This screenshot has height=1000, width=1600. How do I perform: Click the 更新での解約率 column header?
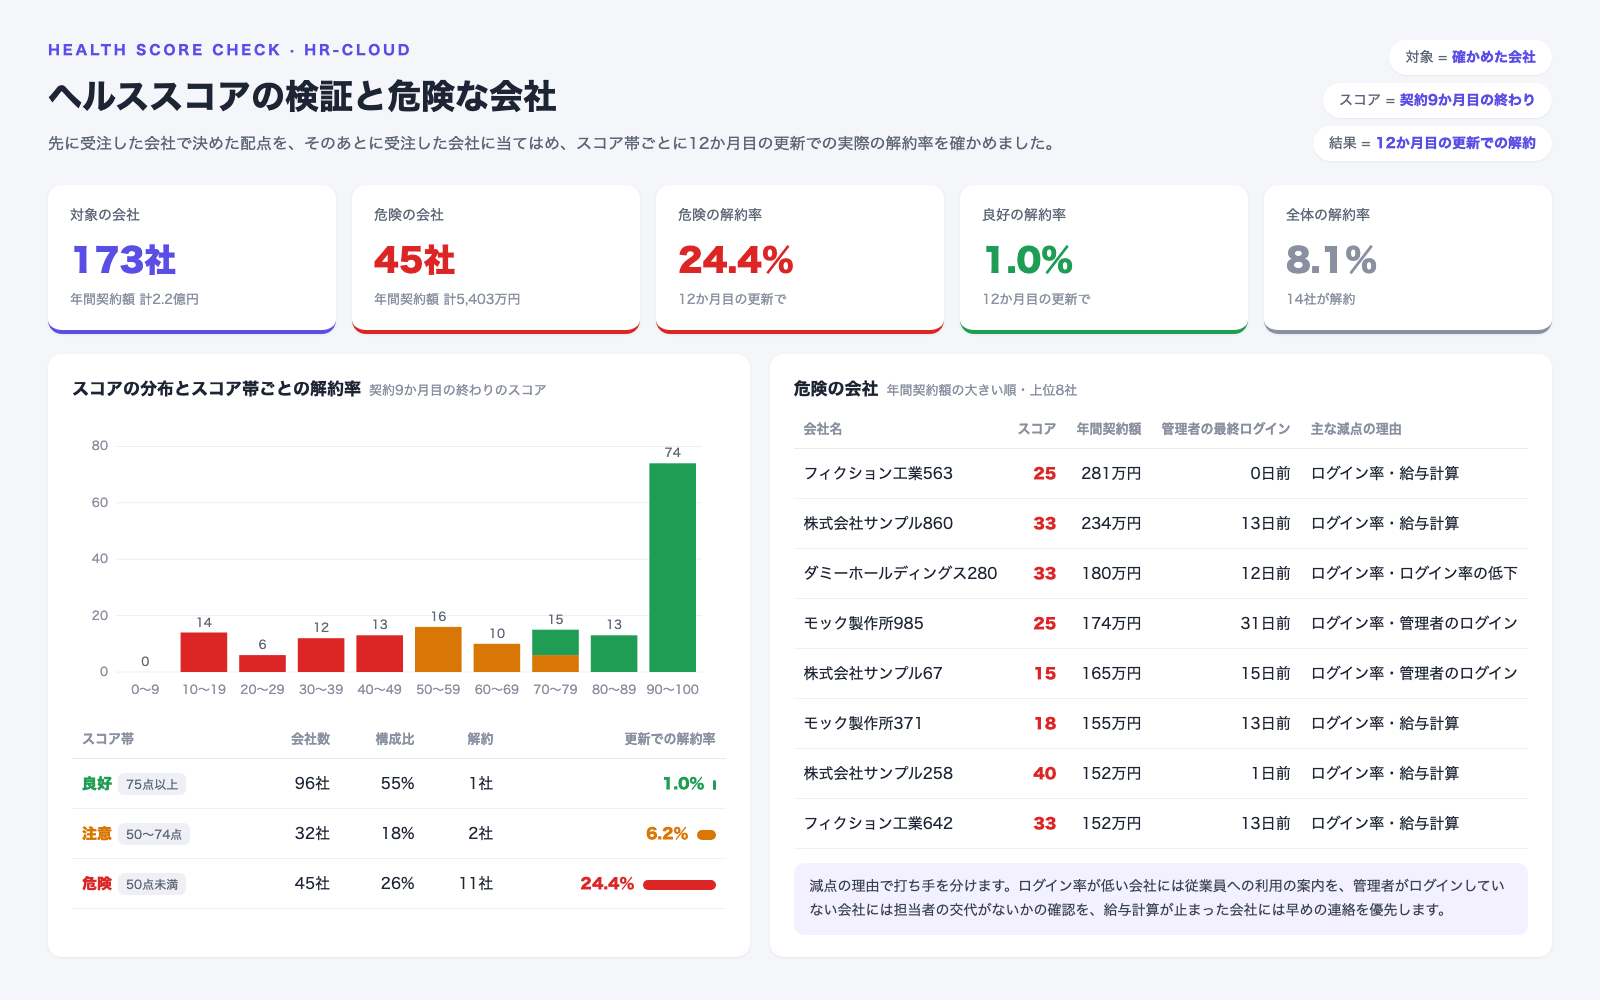(670, 739)
